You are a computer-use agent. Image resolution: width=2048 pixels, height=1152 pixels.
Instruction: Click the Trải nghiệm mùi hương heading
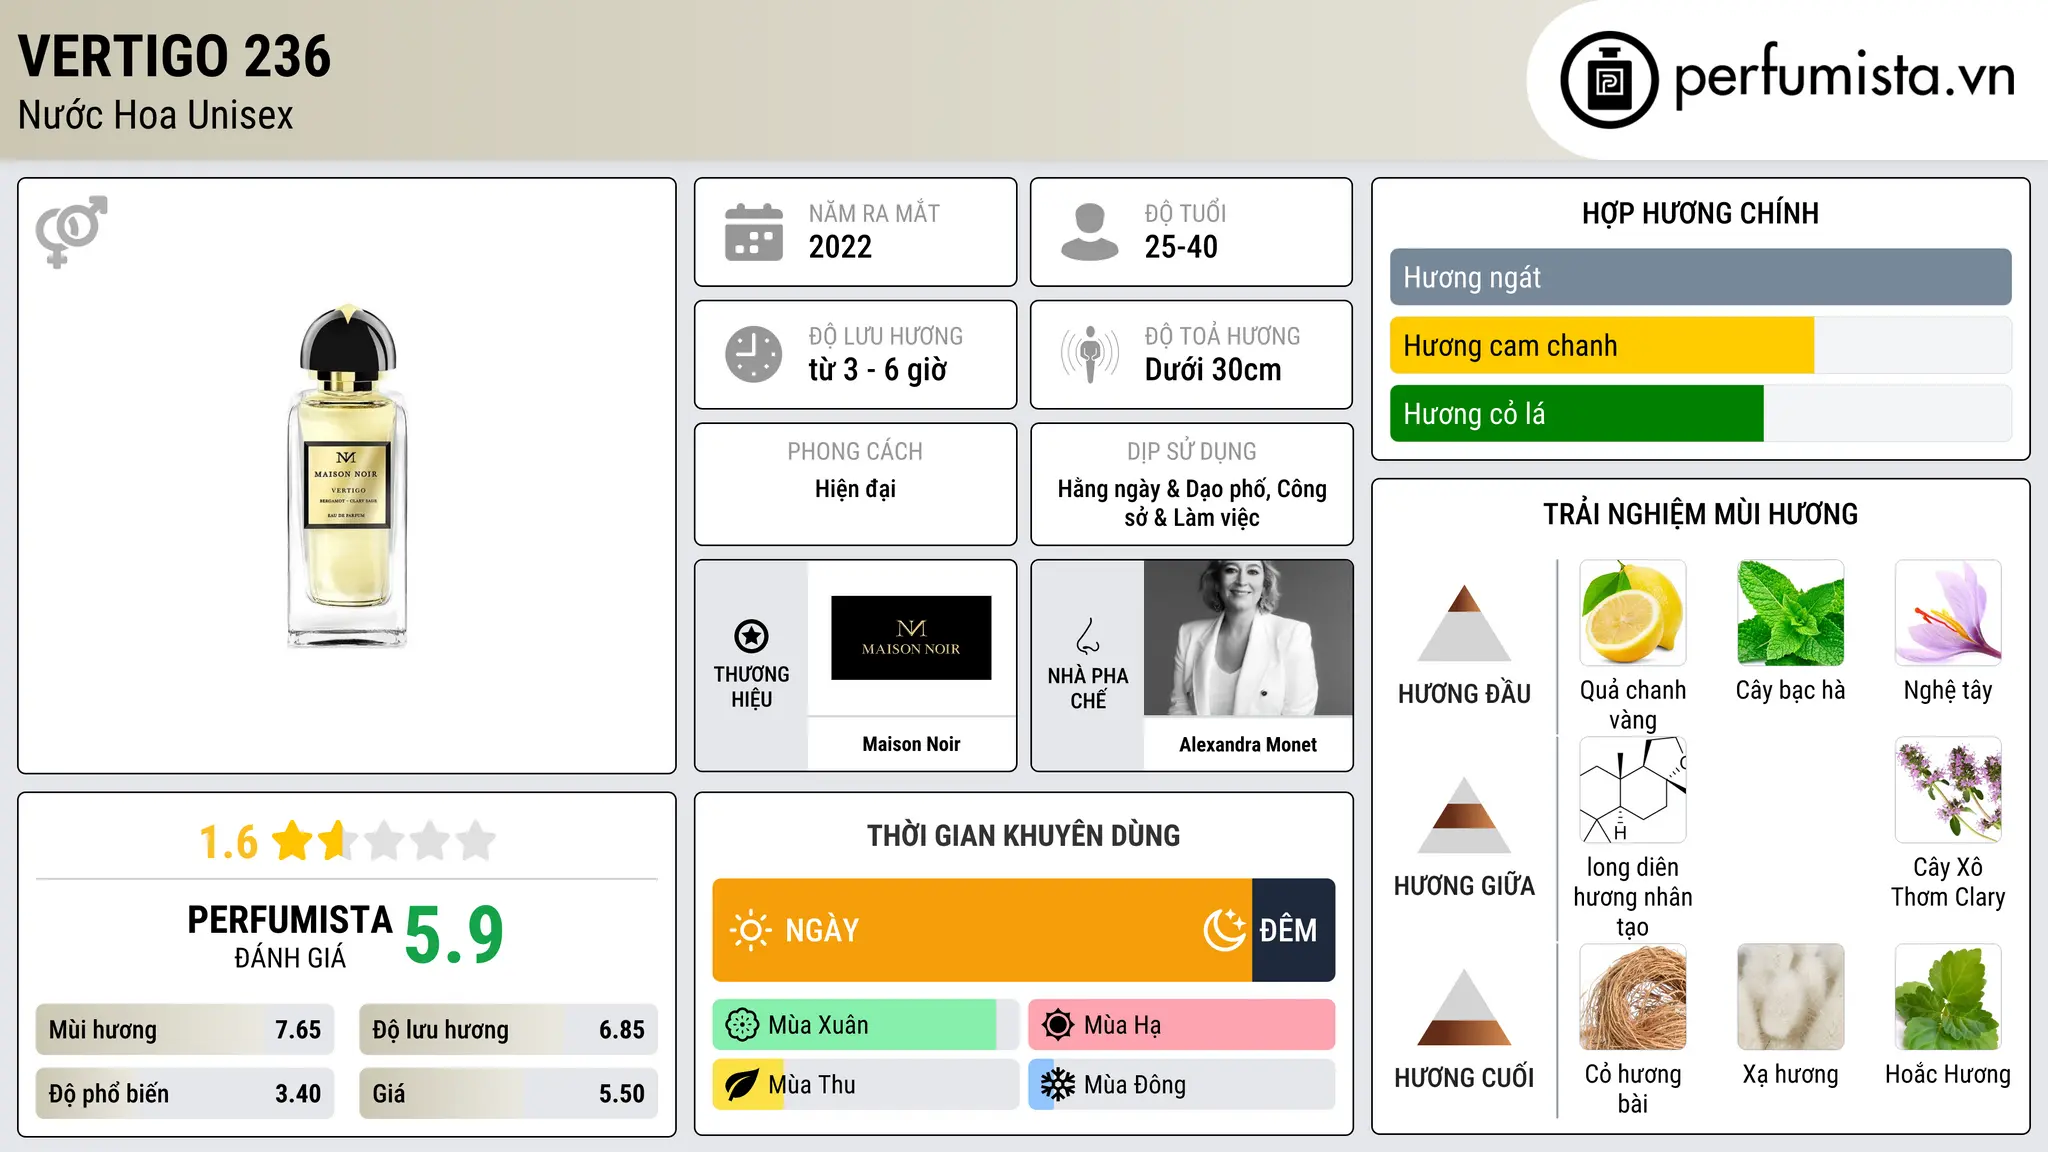tap(1700, 514)
